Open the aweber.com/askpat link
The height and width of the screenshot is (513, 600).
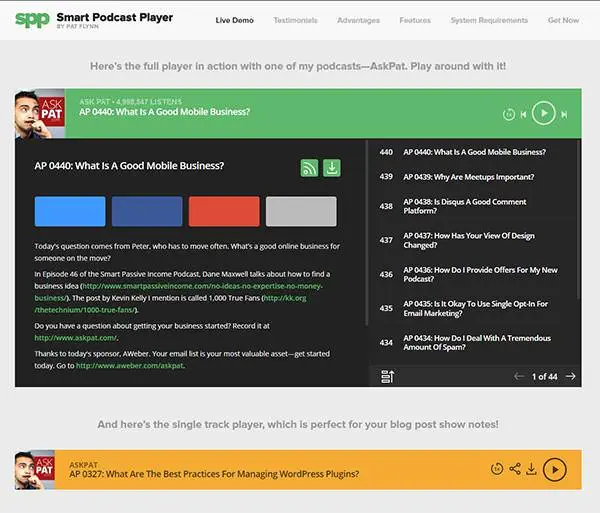[x=130, y=366]
